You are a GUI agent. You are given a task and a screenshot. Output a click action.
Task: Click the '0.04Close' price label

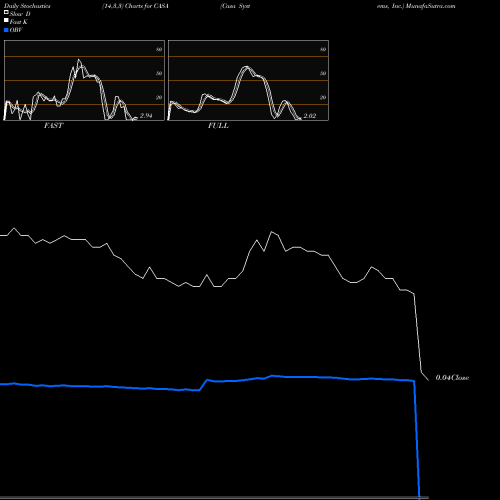(x=452, y=378)
